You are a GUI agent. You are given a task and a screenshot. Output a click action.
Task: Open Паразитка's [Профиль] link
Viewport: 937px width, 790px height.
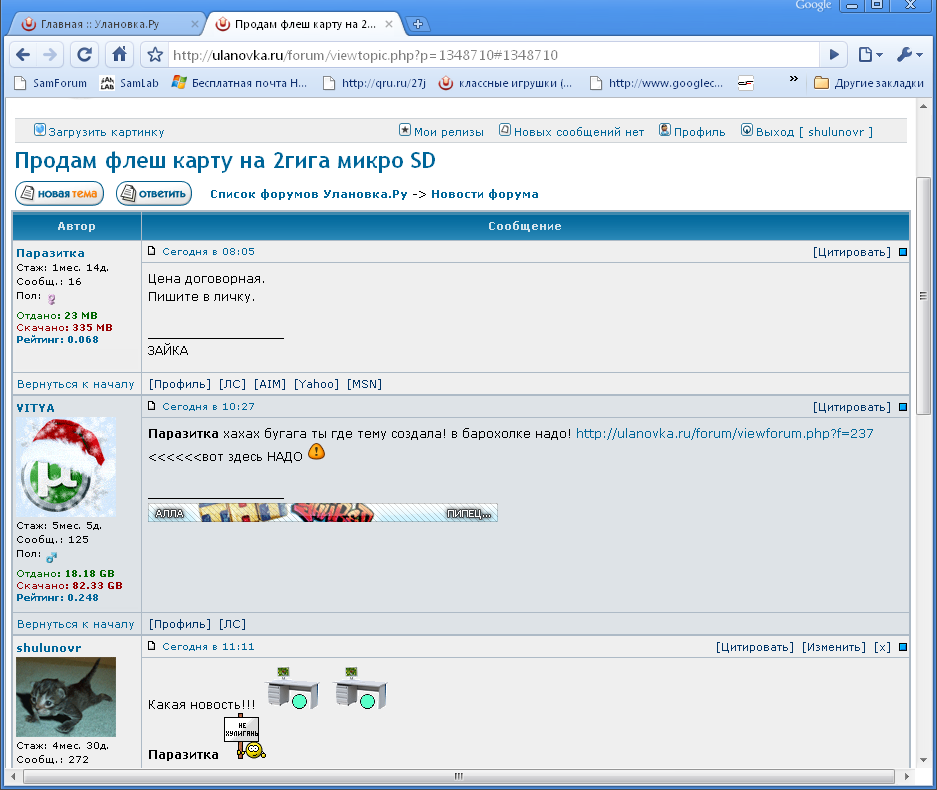point(180,384)
